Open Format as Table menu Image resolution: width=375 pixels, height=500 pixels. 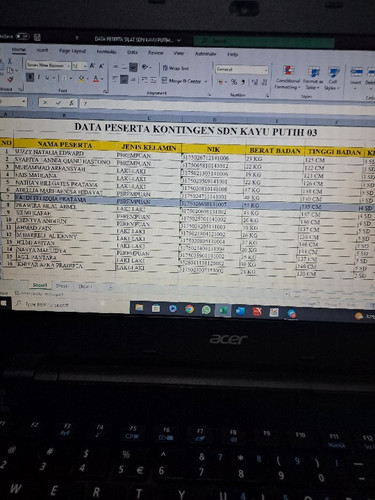pos(313,79)
